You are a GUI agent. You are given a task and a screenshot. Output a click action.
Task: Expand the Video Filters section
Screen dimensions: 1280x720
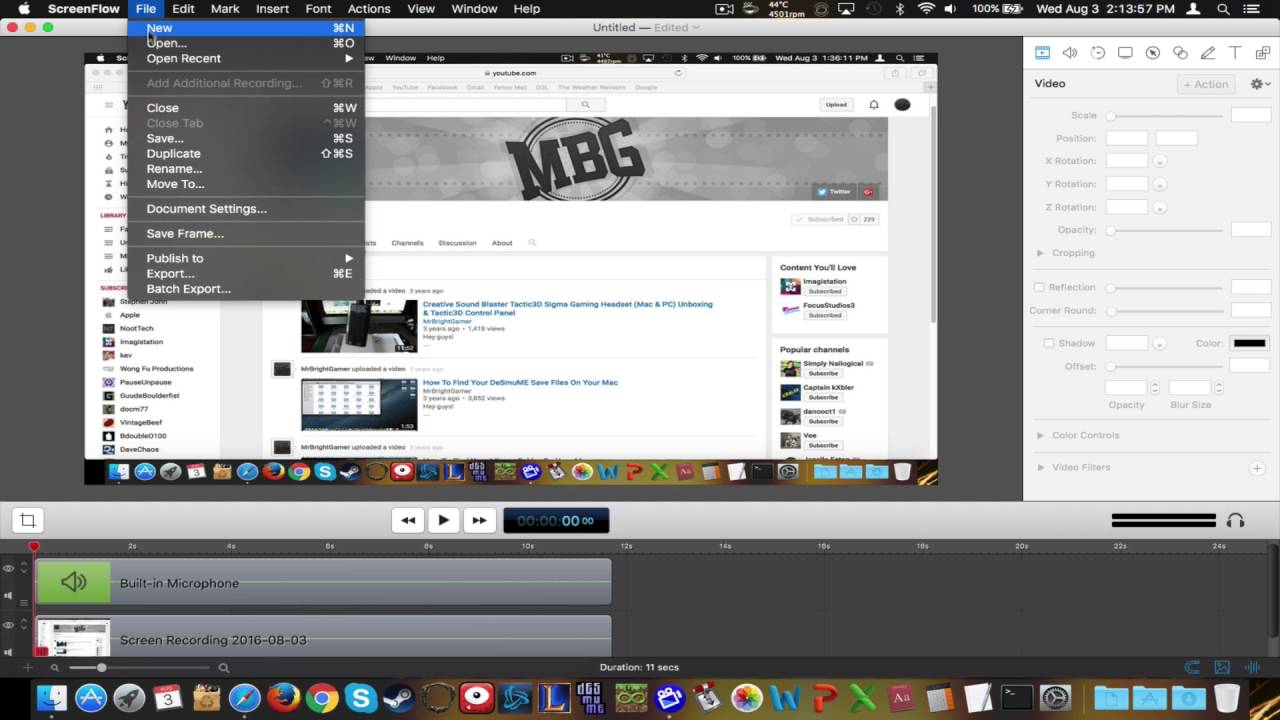[x=1040, y=467]
